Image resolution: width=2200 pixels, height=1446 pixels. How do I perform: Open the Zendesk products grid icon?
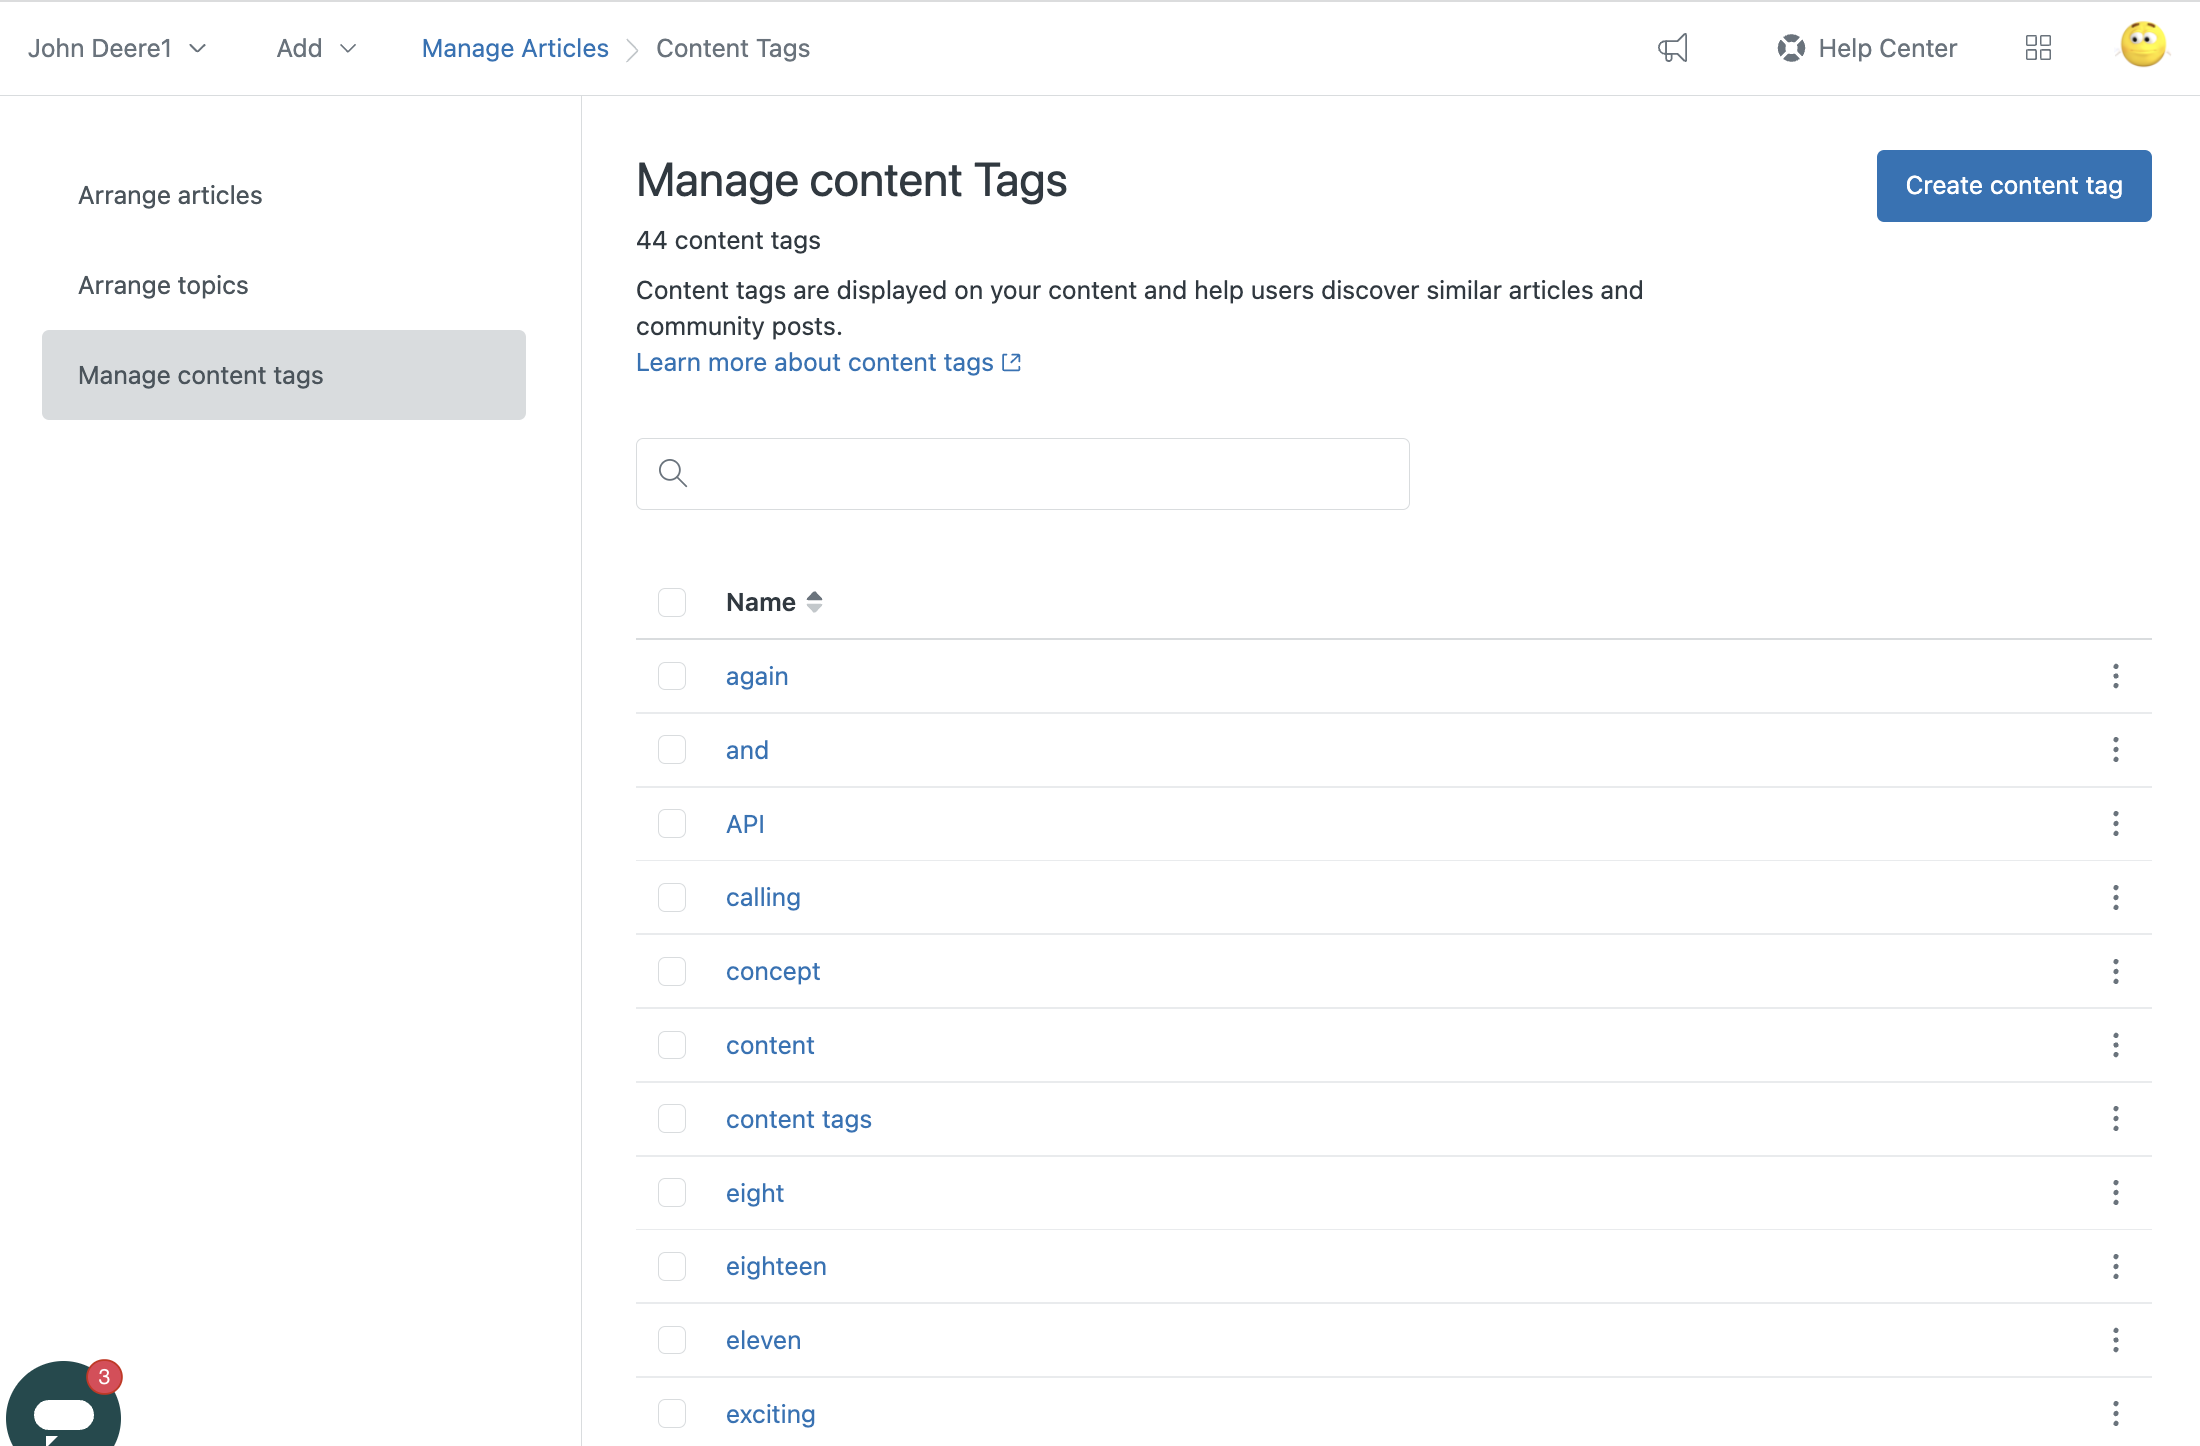tap(2038, 47)
